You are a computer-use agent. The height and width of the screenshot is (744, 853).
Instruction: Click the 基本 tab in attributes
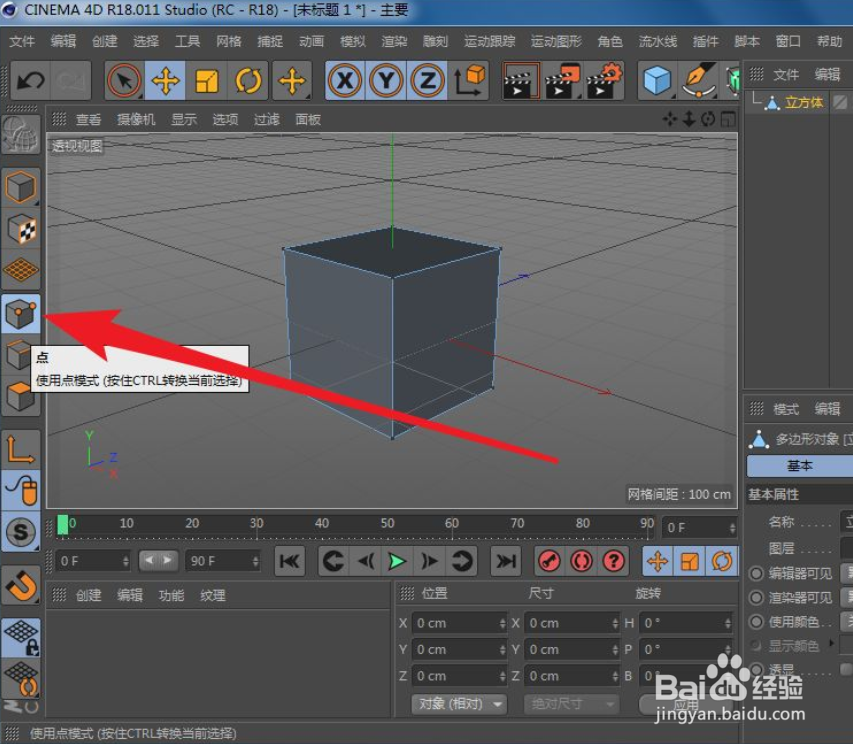click(800, 466)
